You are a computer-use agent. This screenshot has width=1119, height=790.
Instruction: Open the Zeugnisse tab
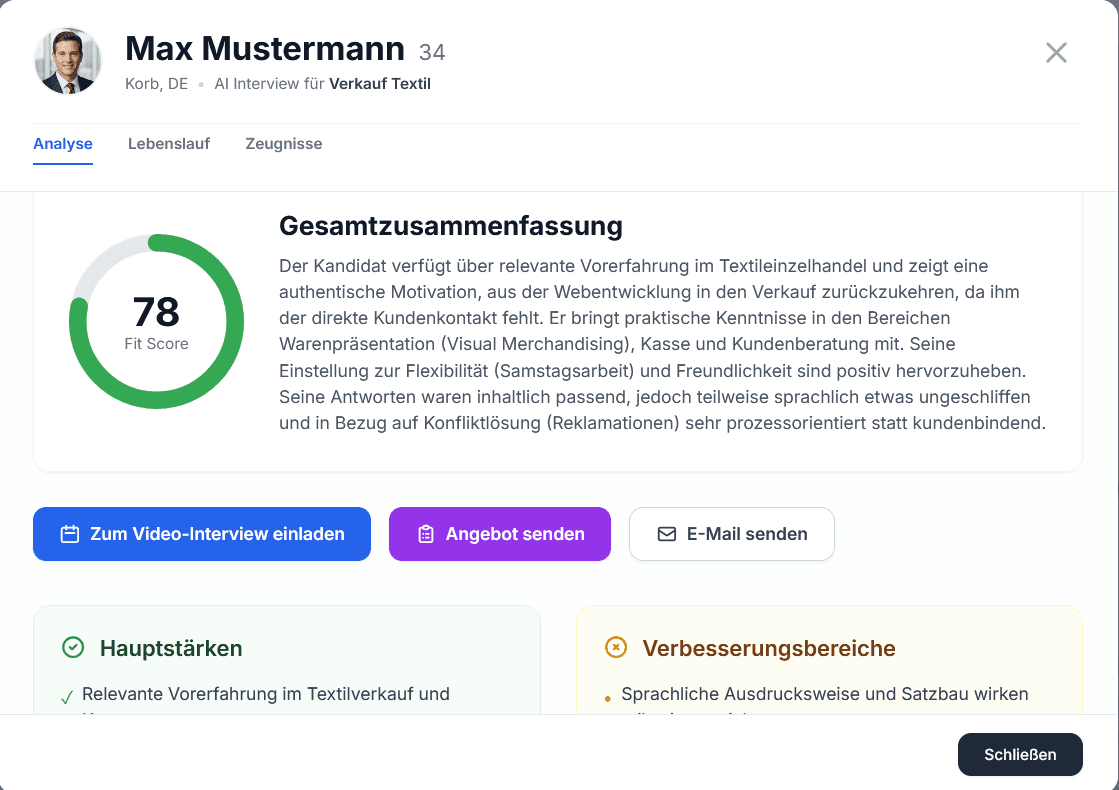pyautogui.click(x=284, y=143)
